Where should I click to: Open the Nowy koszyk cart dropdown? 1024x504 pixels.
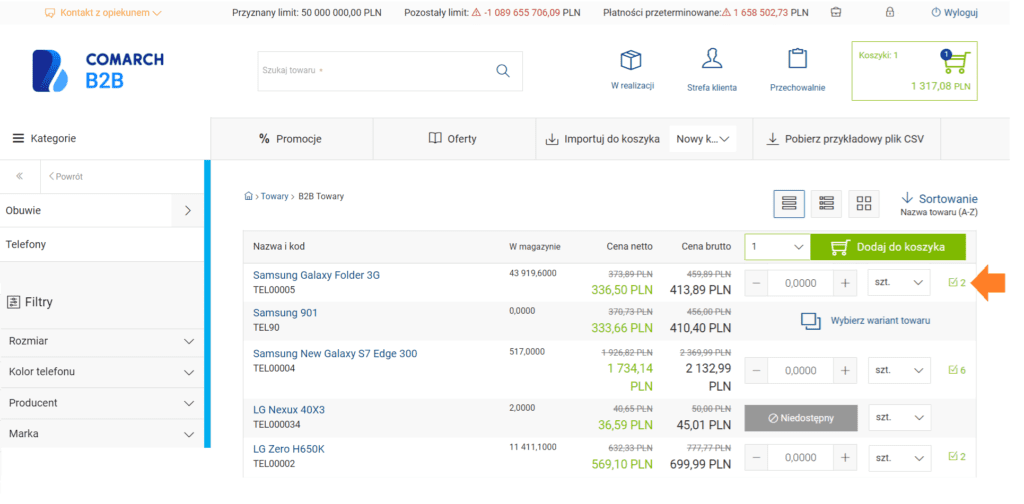(x=703, y=139)
